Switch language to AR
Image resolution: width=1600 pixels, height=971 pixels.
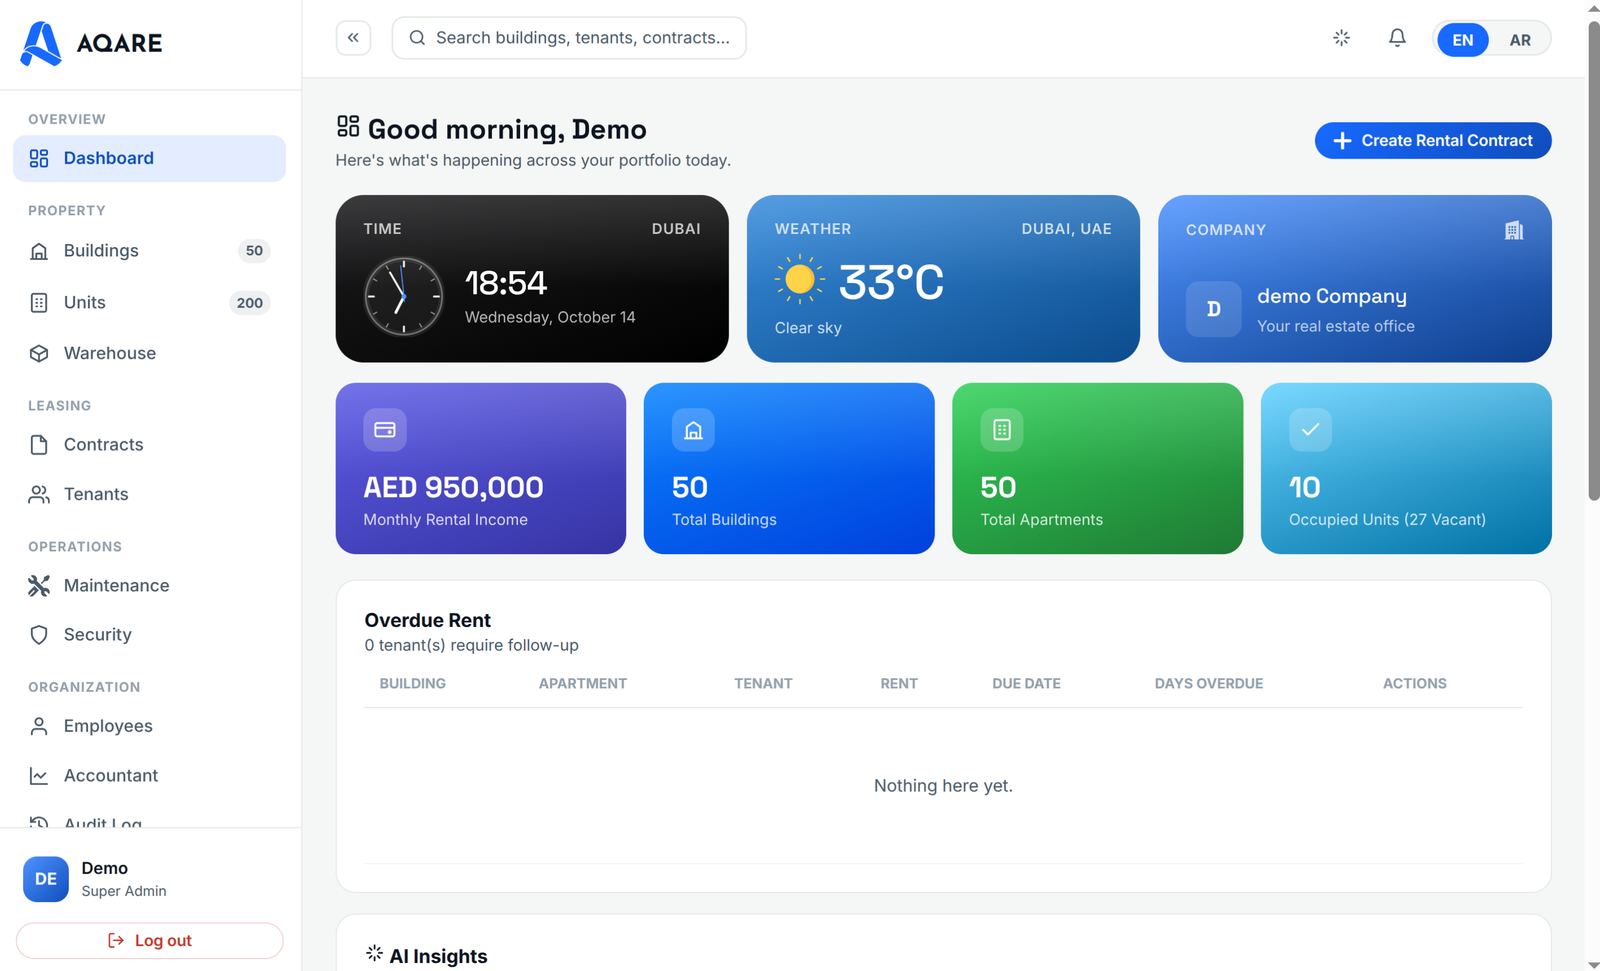(1520, 40)
